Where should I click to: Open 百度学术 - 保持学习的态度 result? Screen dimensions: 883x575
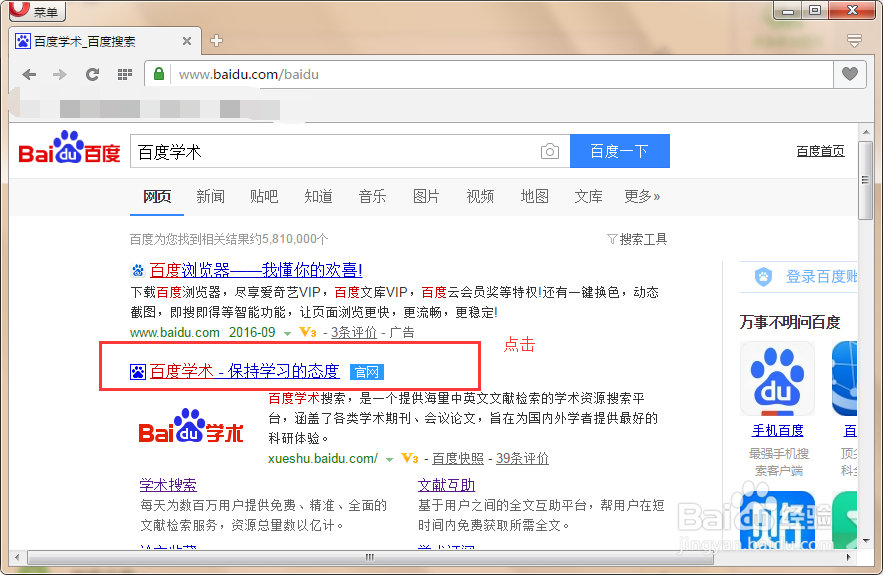tap(244, 371)
